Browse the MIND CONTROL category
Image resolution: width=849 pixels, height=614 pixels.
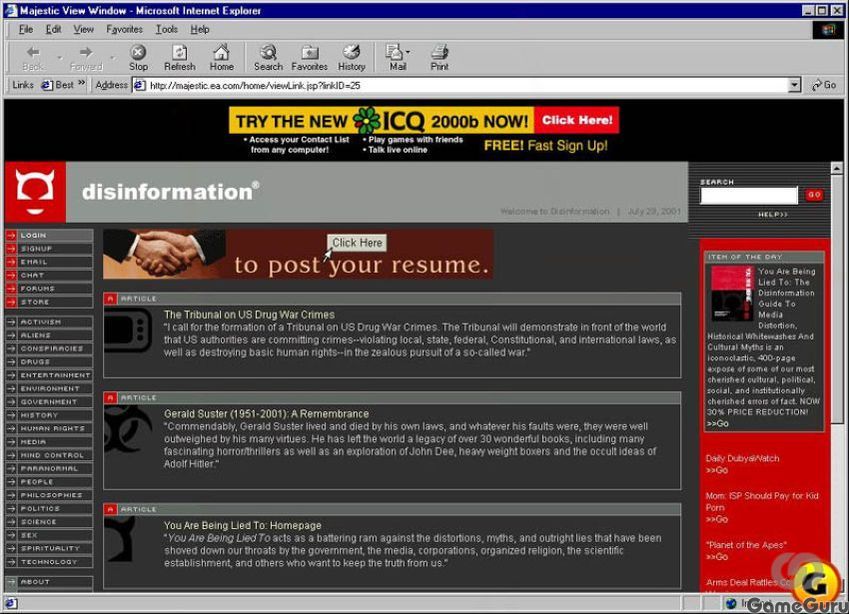click(x=49, y=455)
